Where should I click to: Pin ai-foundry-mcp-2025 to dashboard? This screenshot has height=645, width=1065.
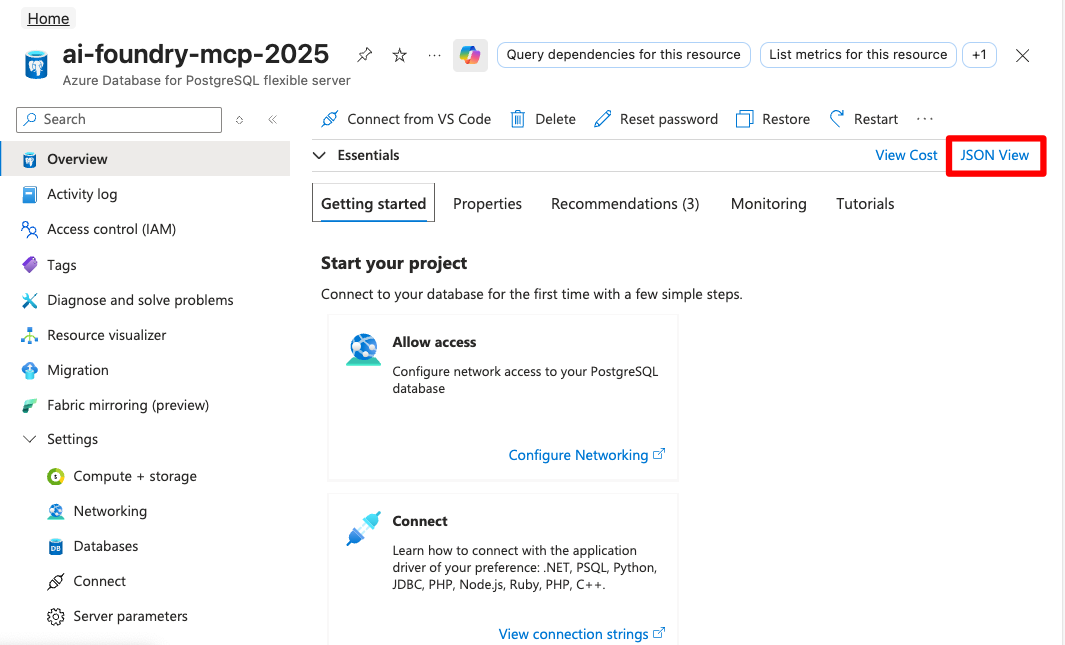point(364,55)
